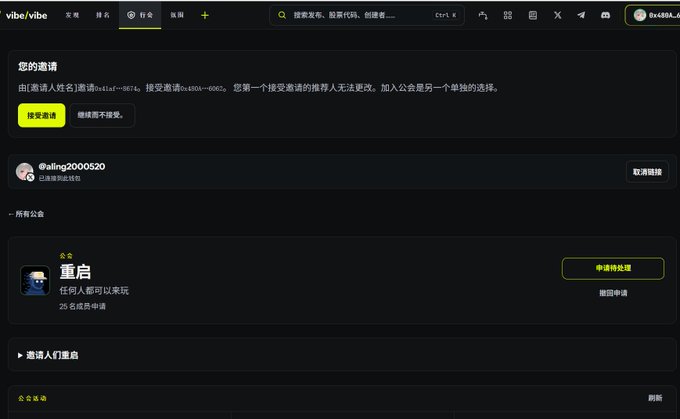The height and width of the screenshot is (419, 680).
Task: Expand the 邀请人们重启 section
Action: (x=48, y=355)
